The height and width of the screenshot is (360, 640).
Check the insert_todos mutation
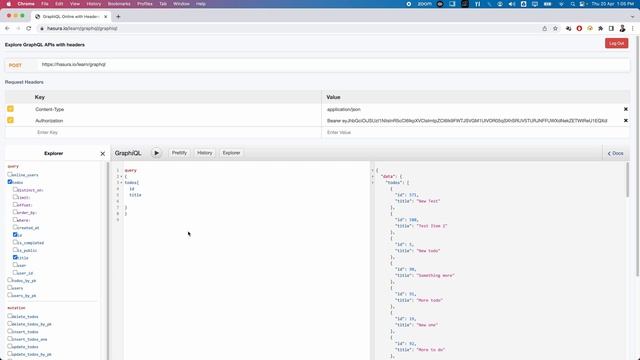[x=9, y=331]
